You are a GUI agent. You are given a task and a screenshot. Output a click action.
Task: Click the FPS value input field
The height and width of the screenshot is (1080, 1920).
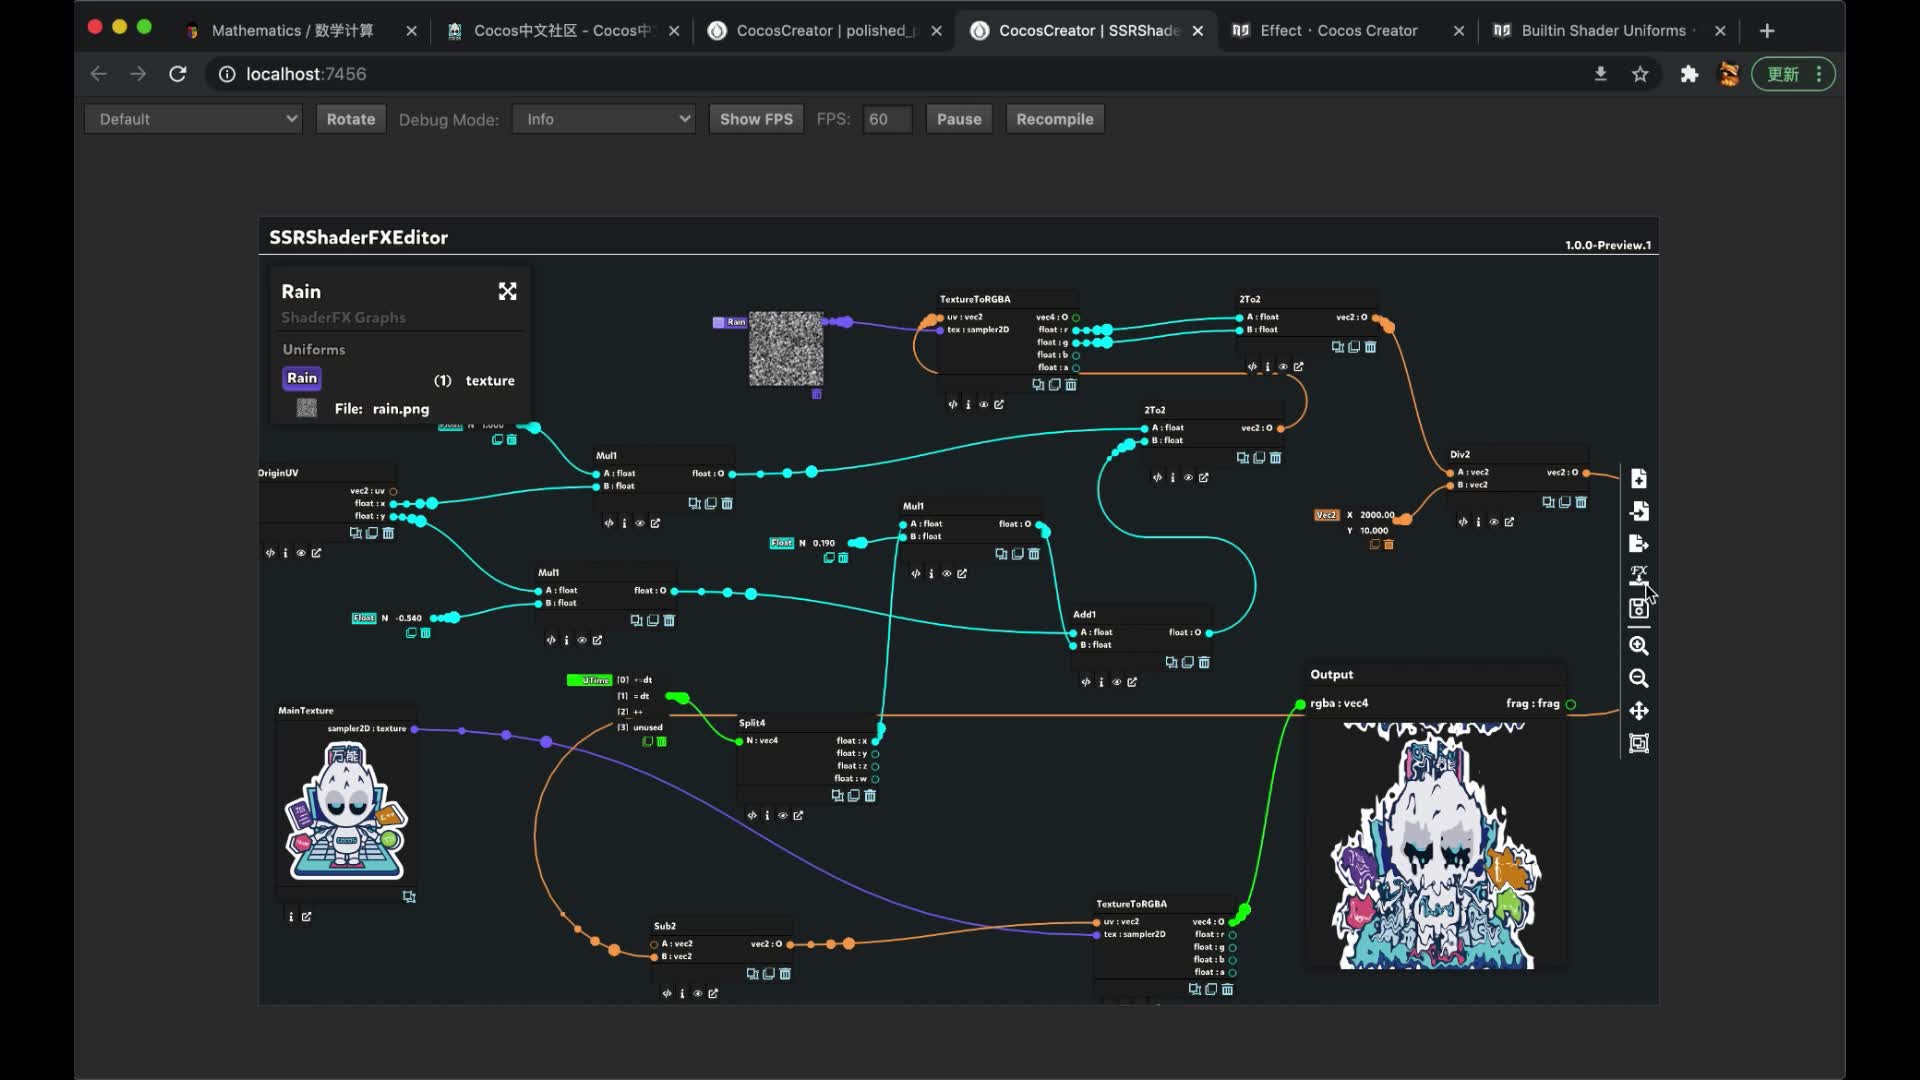(x=886, y=118)
